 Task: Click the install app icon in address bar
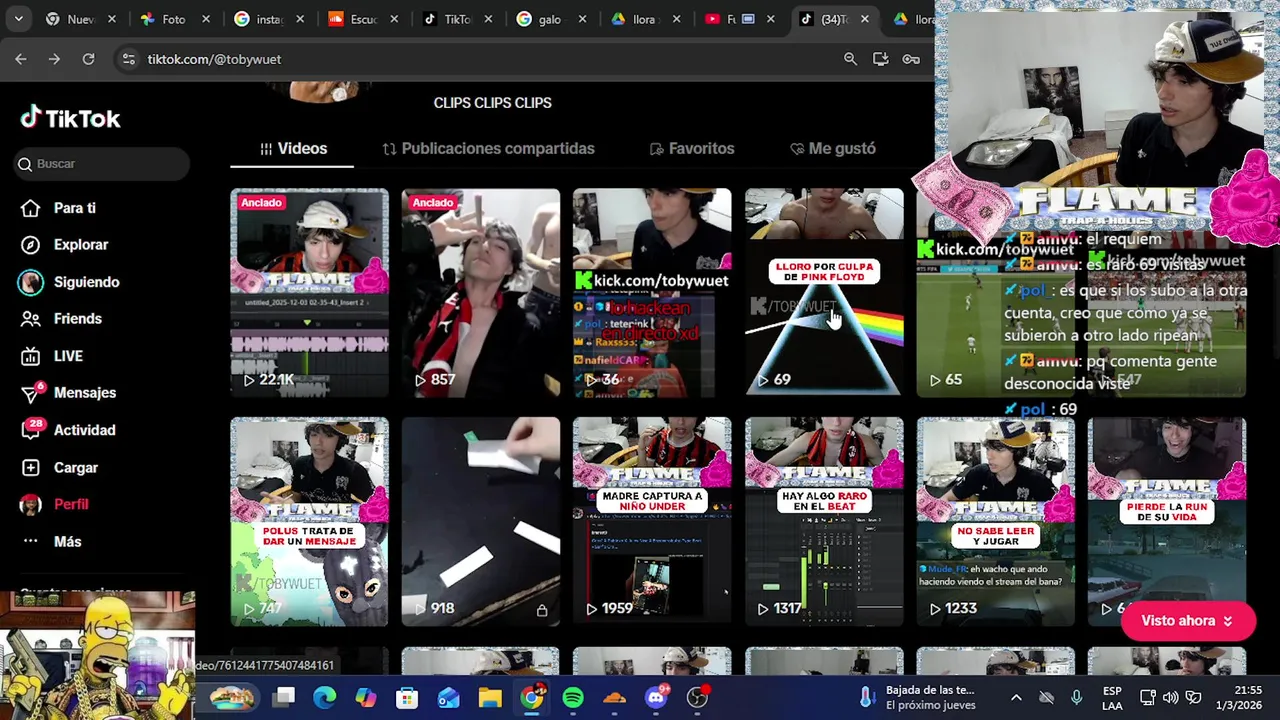[x=880, y=59]
